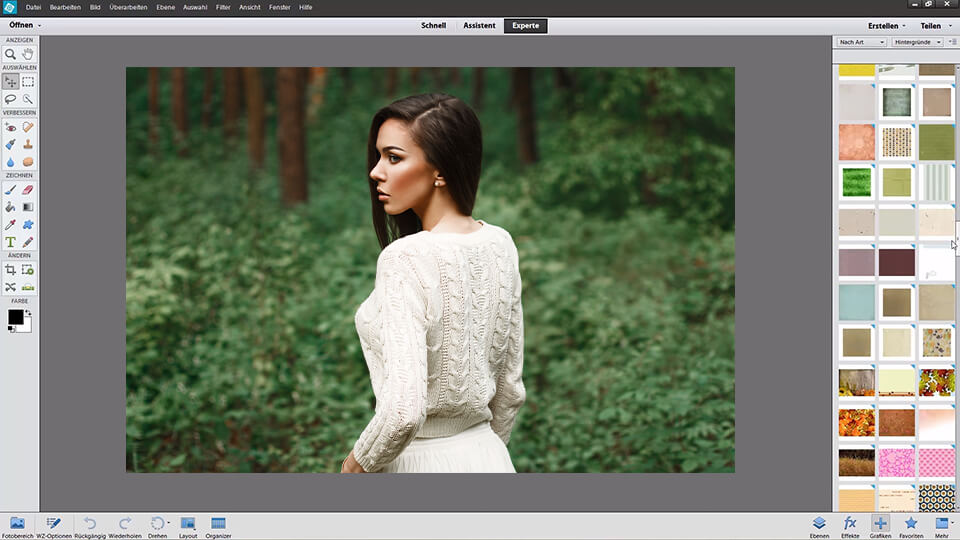
Task: Switch to Schnell edit mode
Action: [x=433, y=26]
